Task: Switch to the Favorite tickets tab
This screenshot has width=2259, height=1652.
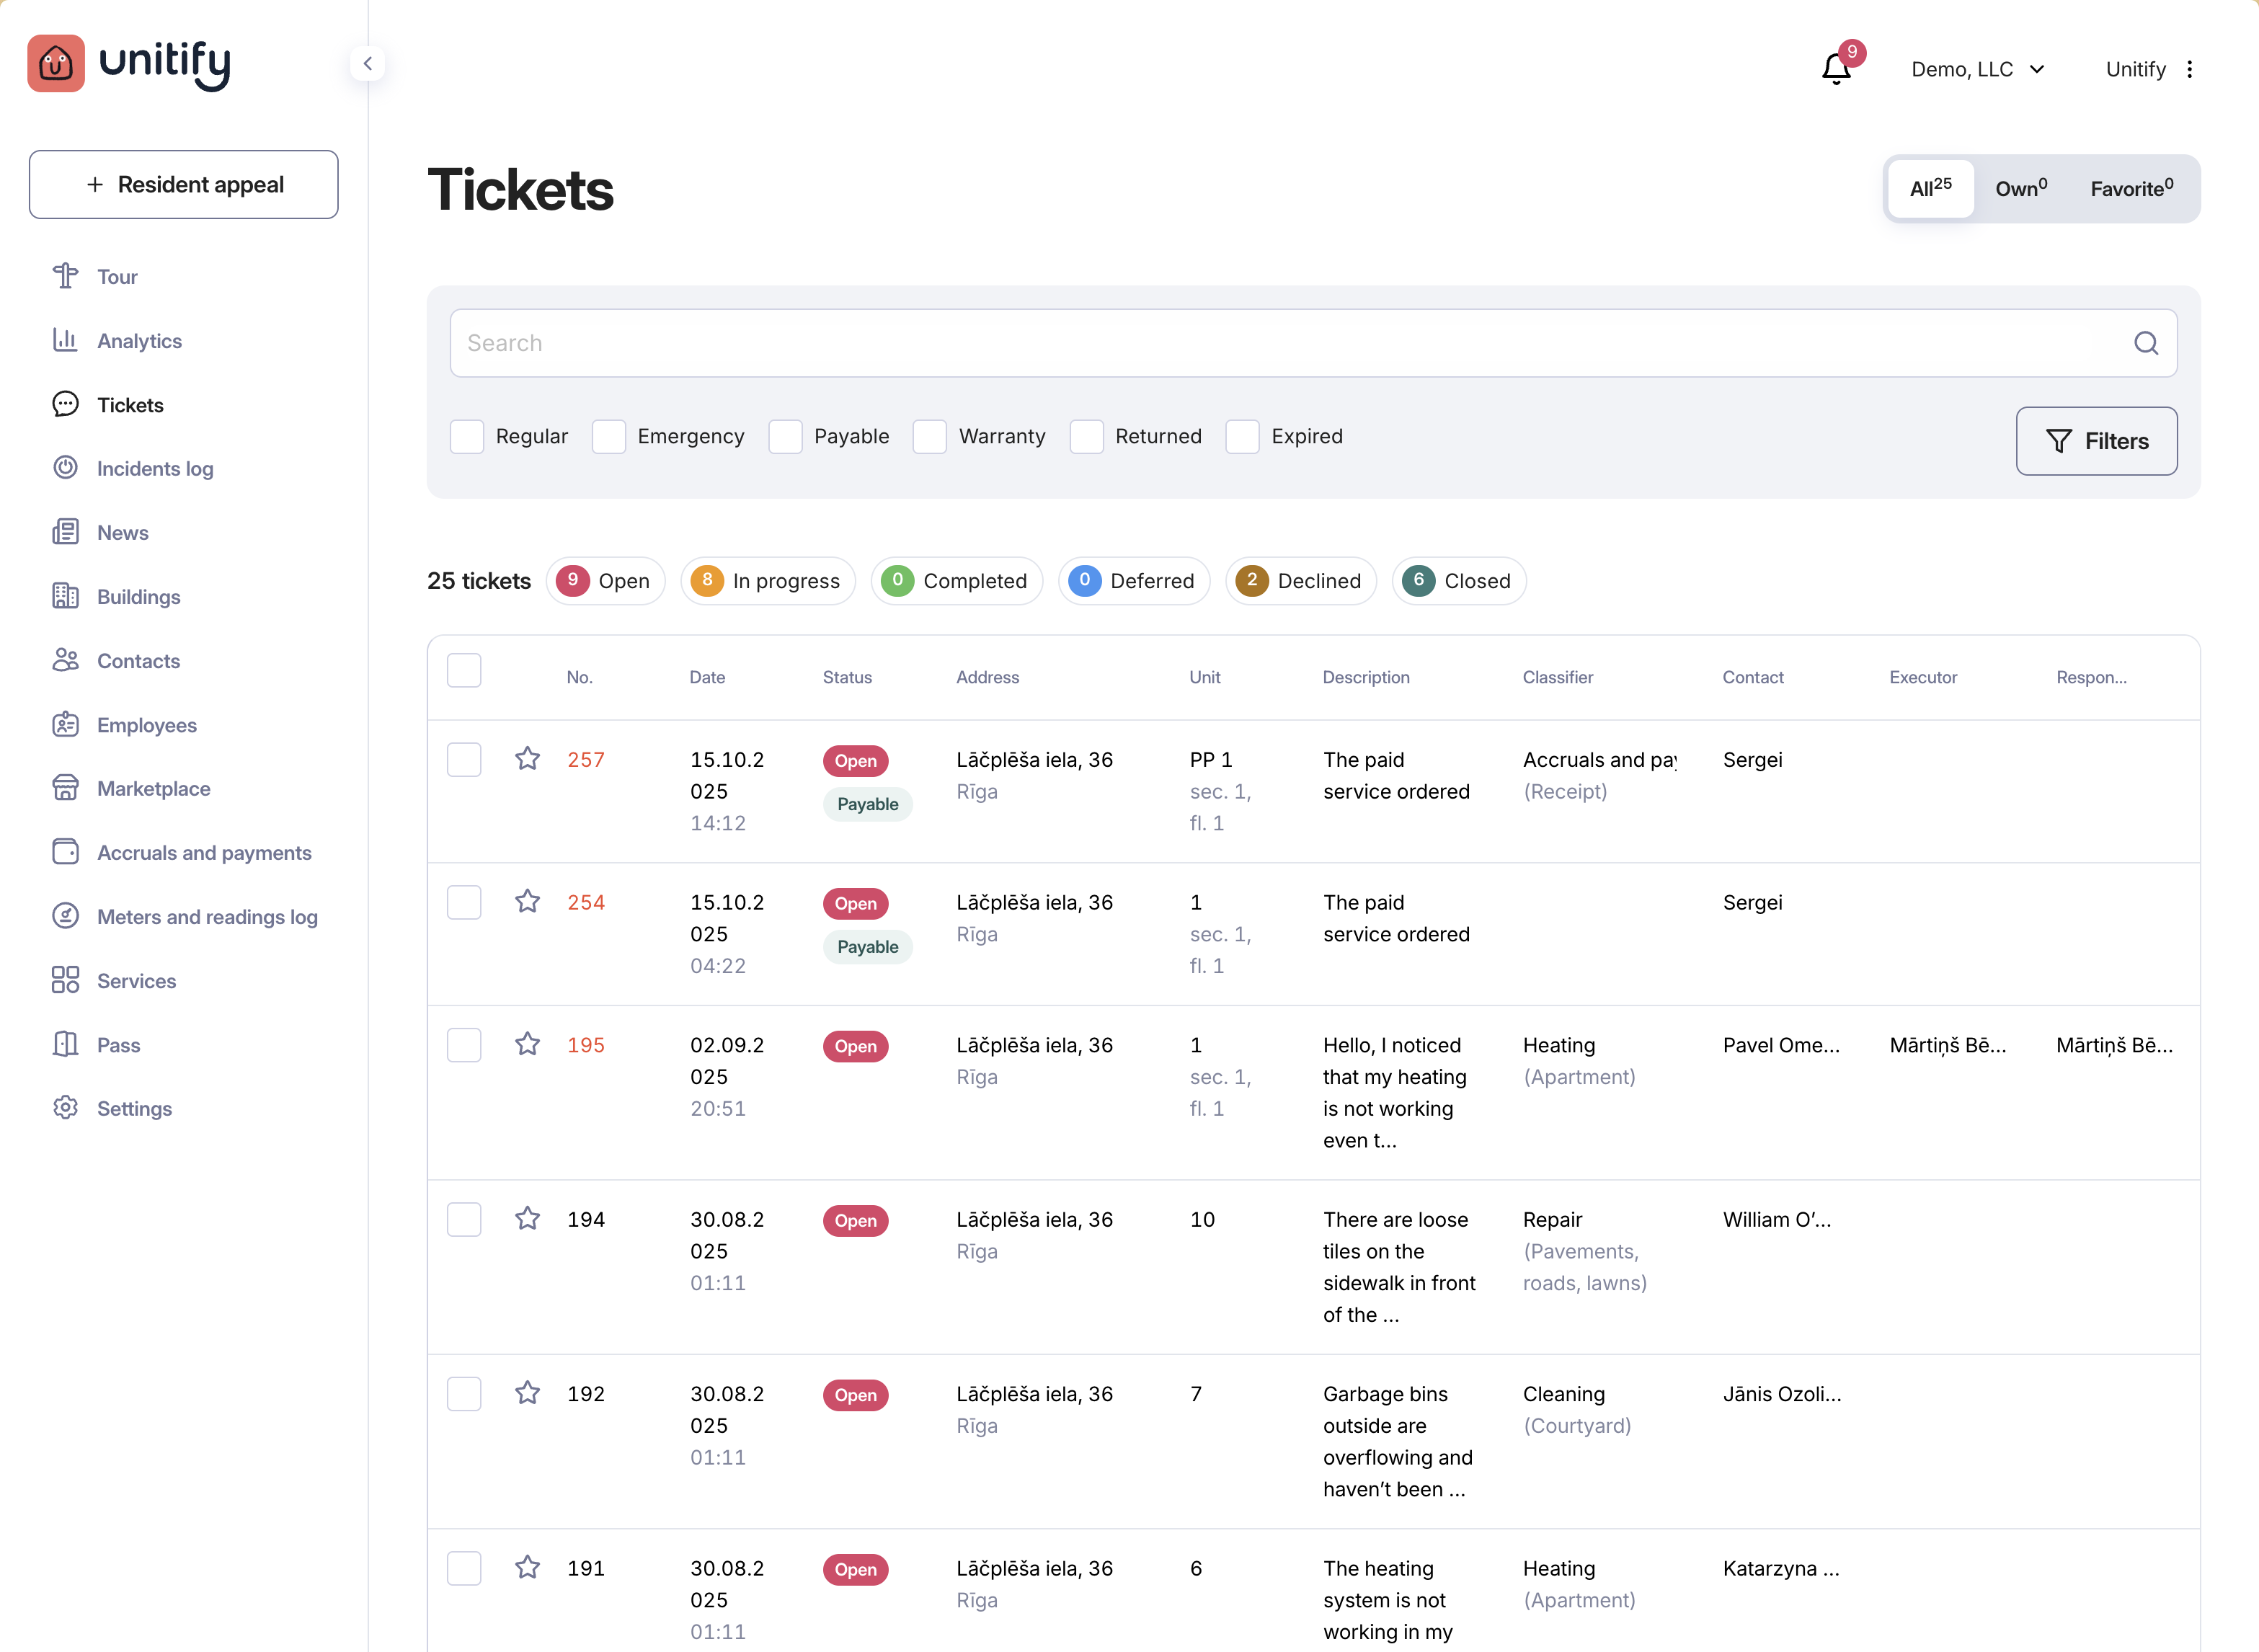Action: [2131, 188]
